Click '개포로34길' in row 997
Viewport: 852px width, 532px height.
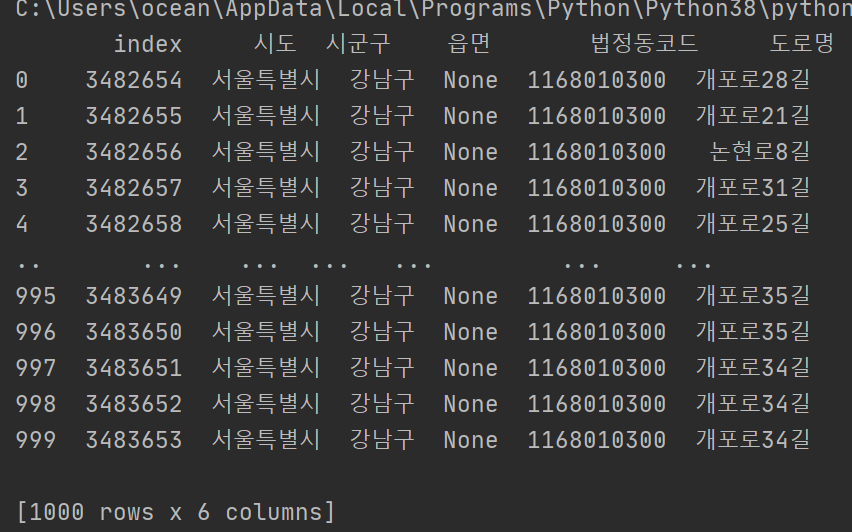[753, 368]
